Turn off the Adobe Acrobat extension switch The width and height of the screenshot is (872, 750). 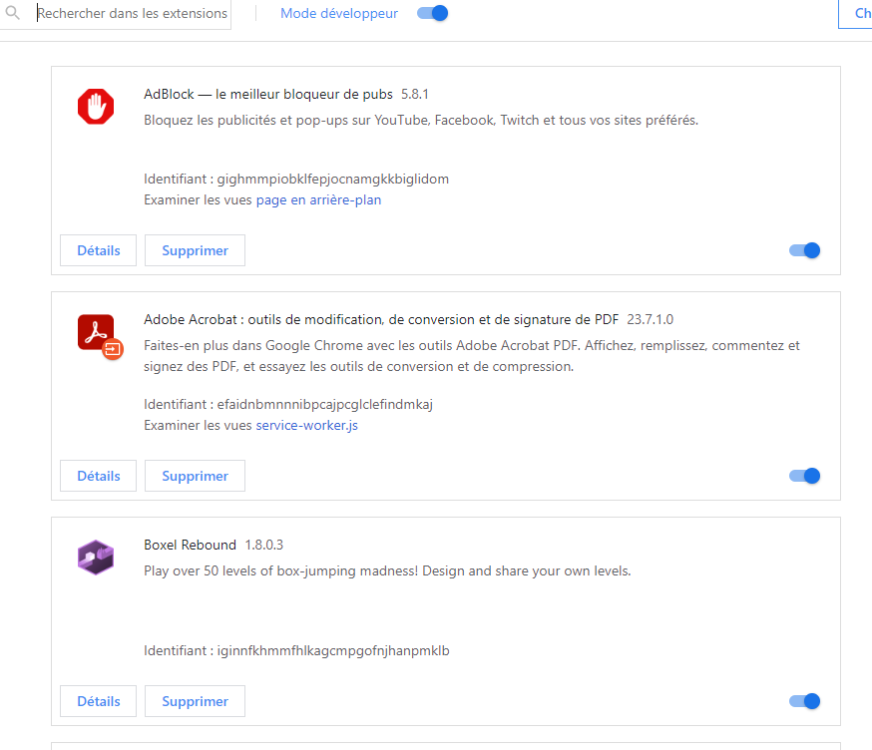(805, 476)
